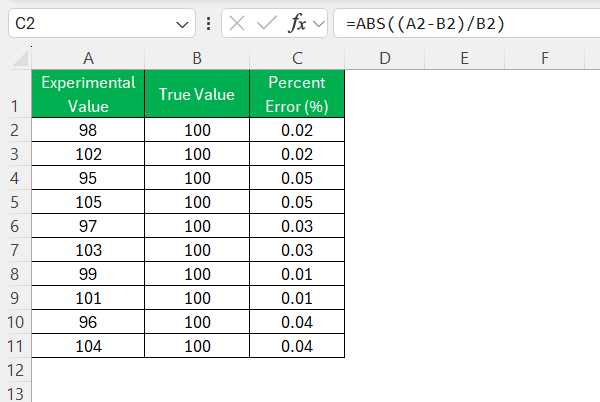Image resolution: width=600 pixels, height=402 pixels.
Task: Select cell A7 containing 103
Action: (x=88, y=250)
